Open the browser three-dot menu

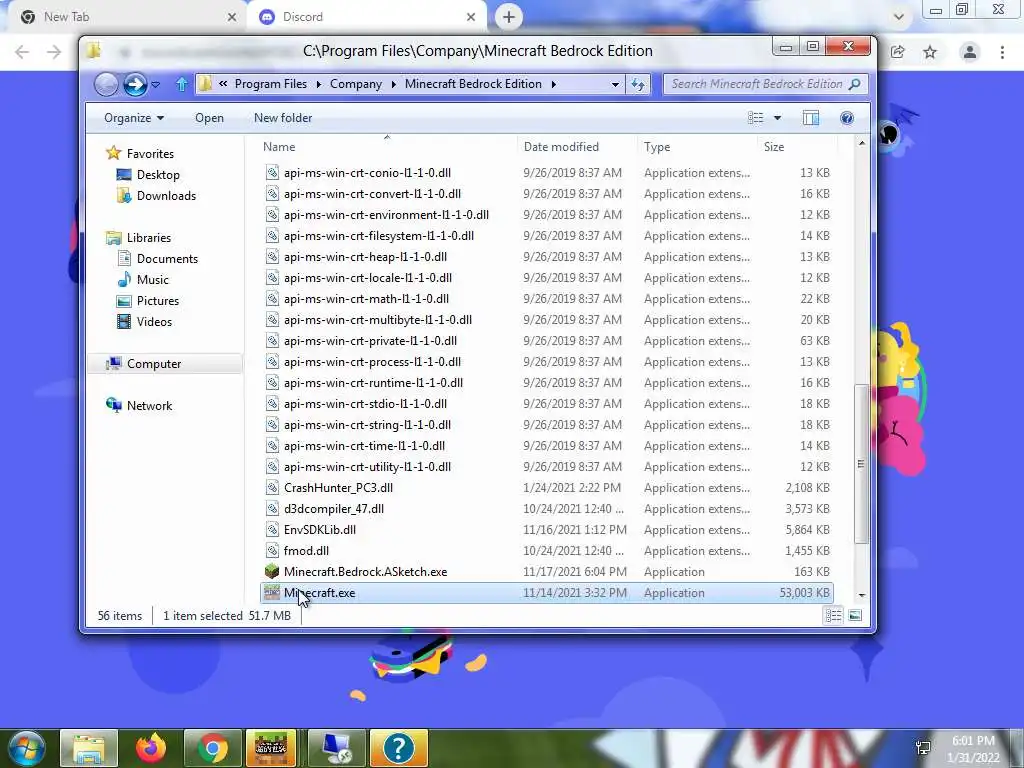point(1002,52)
